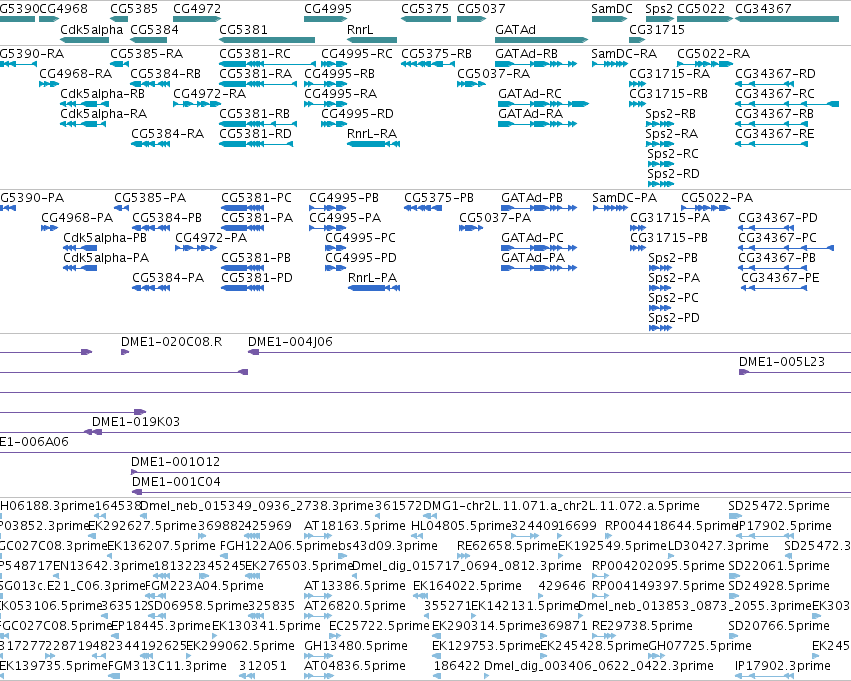Click the AT18163.5prime EST
This screenshot has width=851, height=681.
(x=319, y=536)
